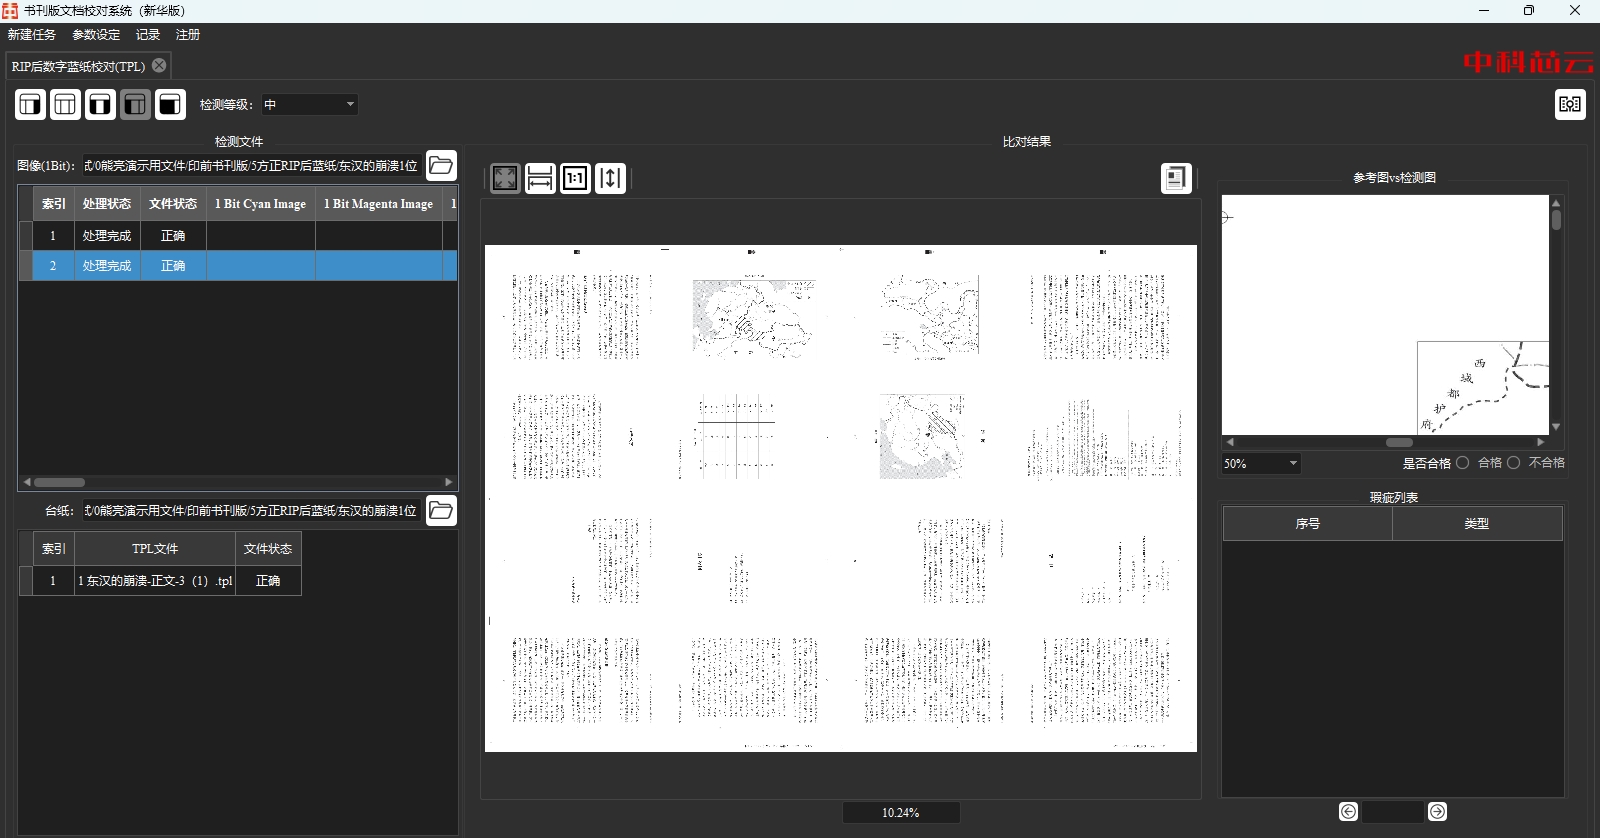Click the fit-to-height view icon
The height and width of the screenshot is (838, 1600).
click(x=610, y=179)
